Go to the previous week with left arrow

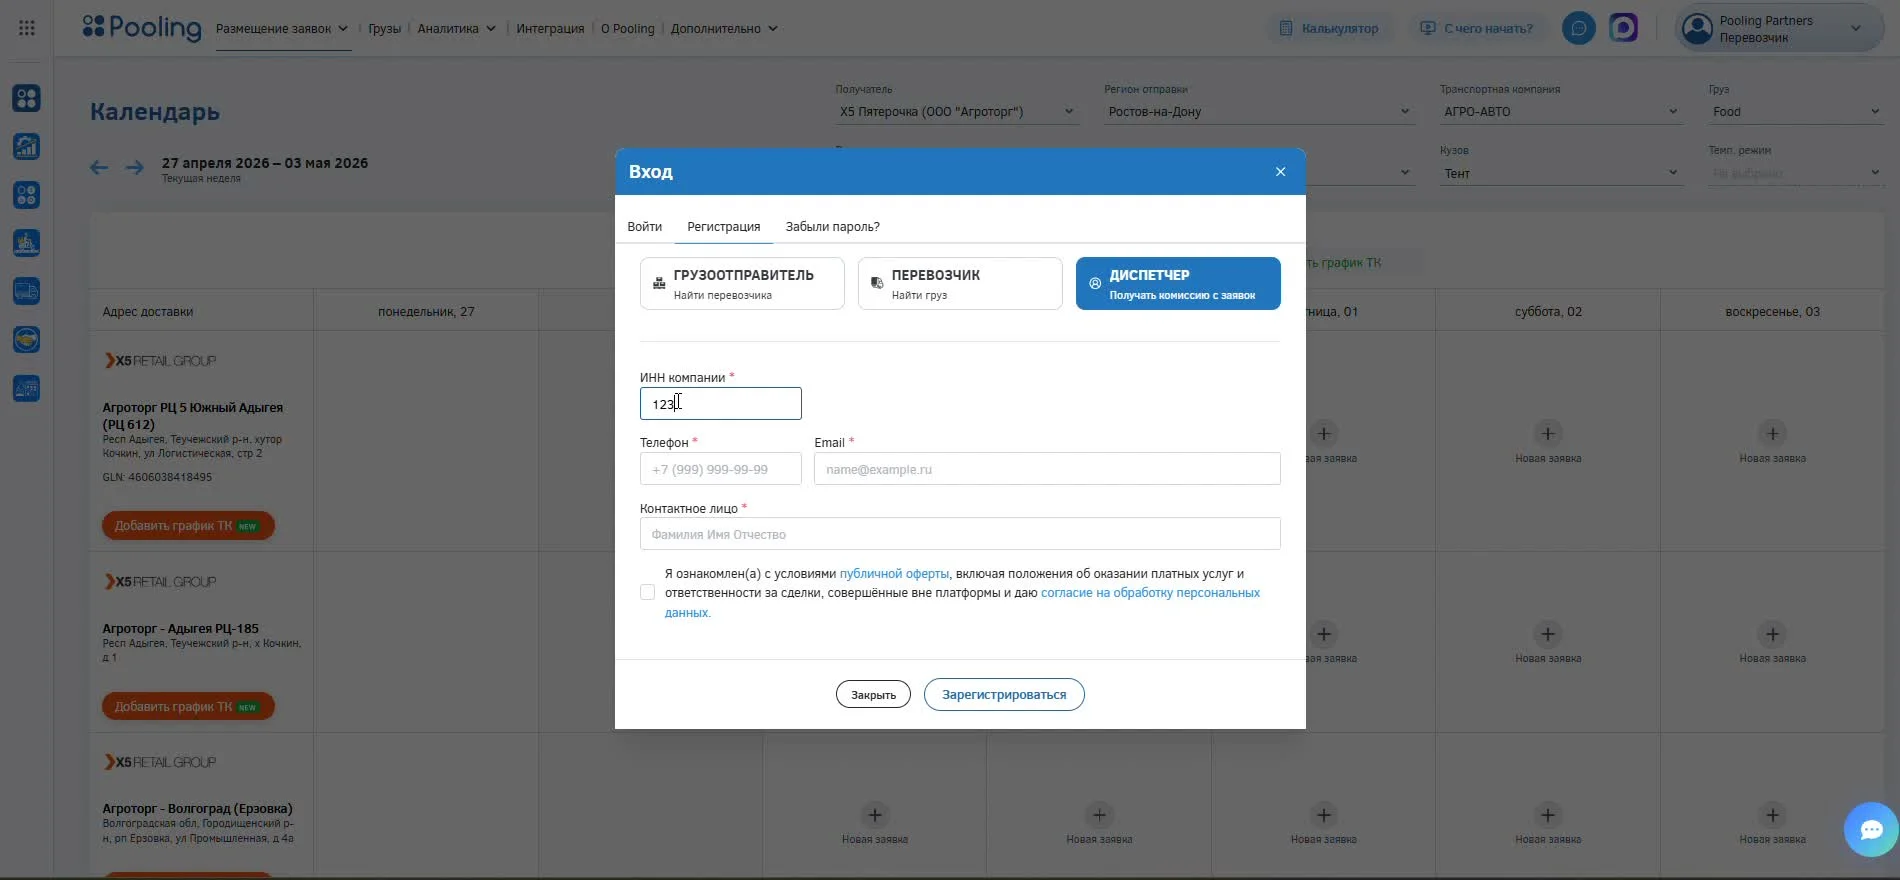coord(99,168)
